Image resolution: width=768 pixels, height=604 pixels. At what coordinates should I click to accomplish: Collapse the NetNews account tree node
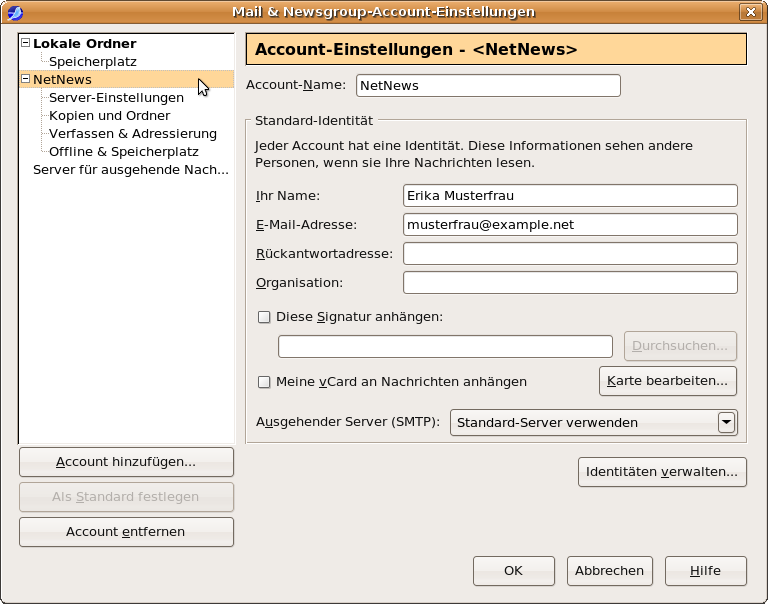click(x=25, y=79)
